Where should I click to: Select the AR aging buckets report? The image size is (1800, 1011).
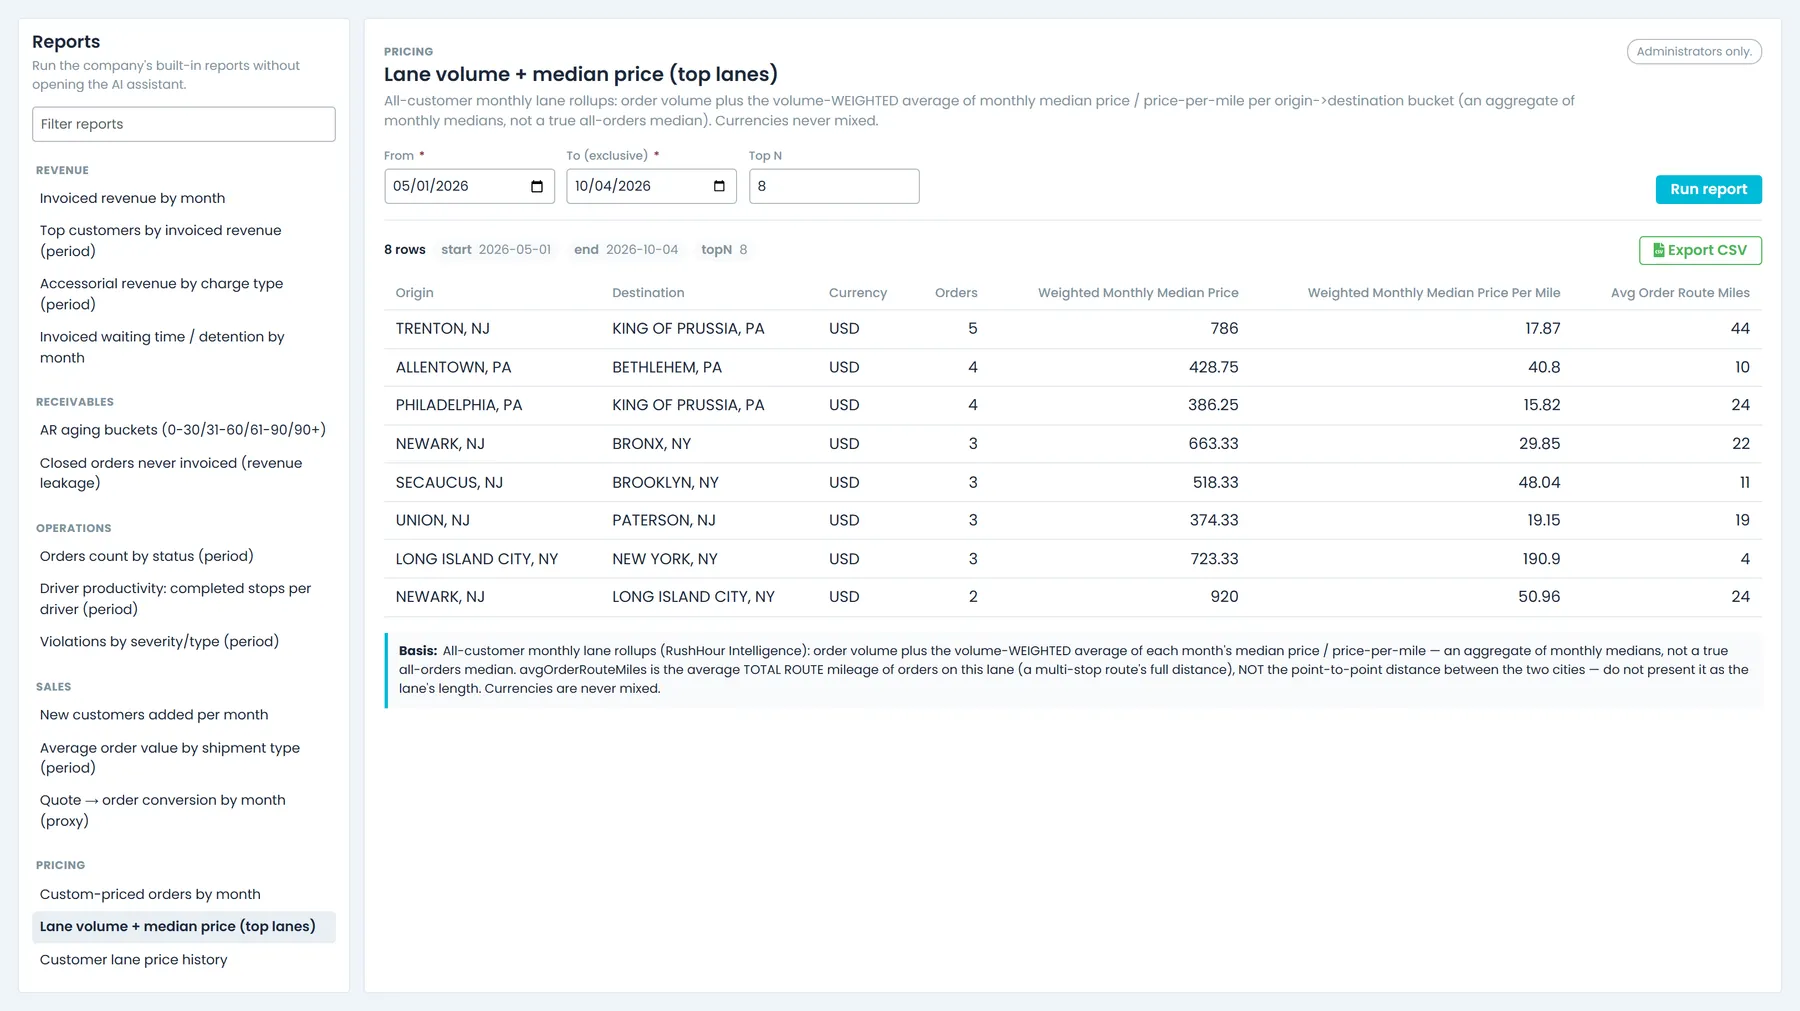pyautogui.click(x=183, y=430)
